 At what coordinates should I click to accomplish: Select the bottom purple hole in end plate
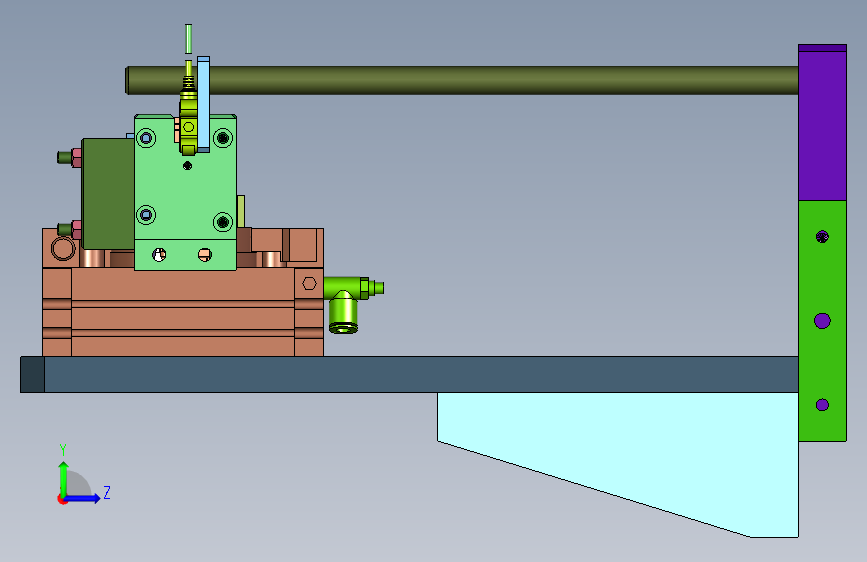click(x=822, y=405)
